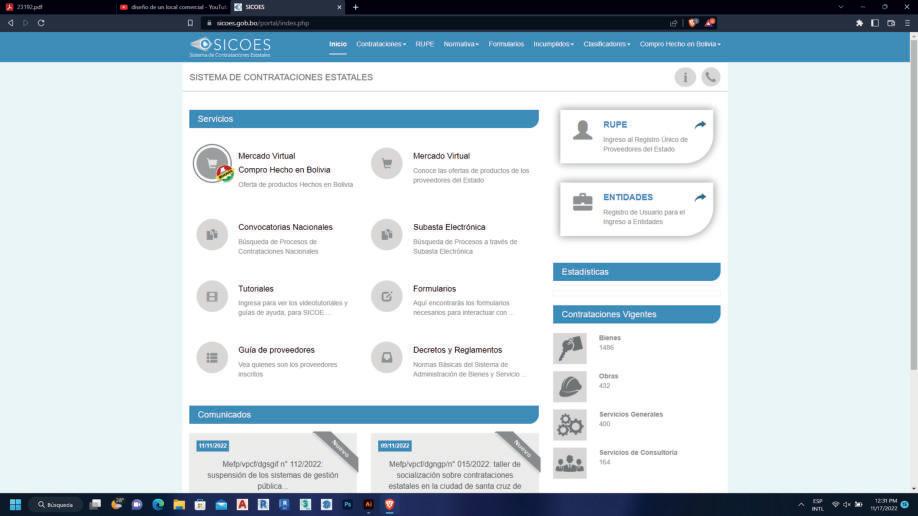The image size is (918, 516).
Task: Click the SICOES logo in the header
Action: tap(230, 47)
